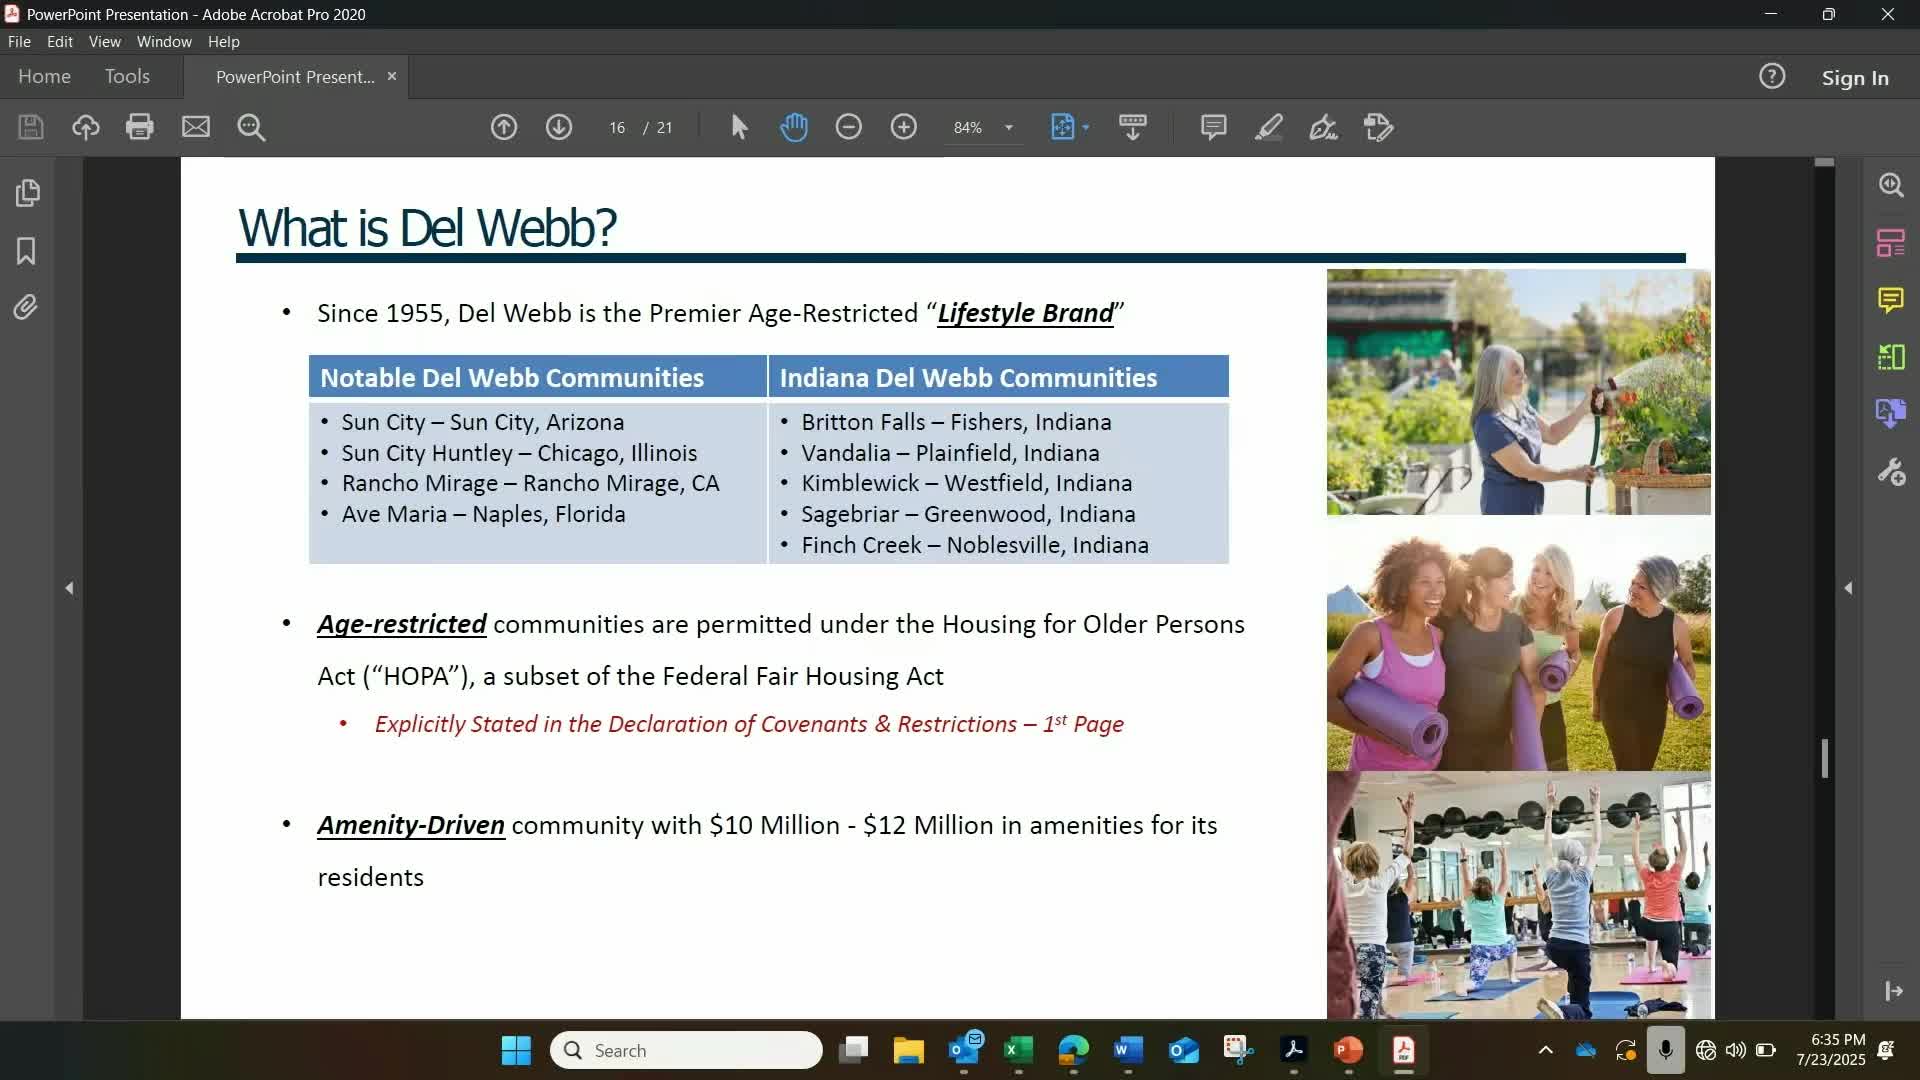
Task: Open More Tools wrench icon
Action: pos(1891,471)
